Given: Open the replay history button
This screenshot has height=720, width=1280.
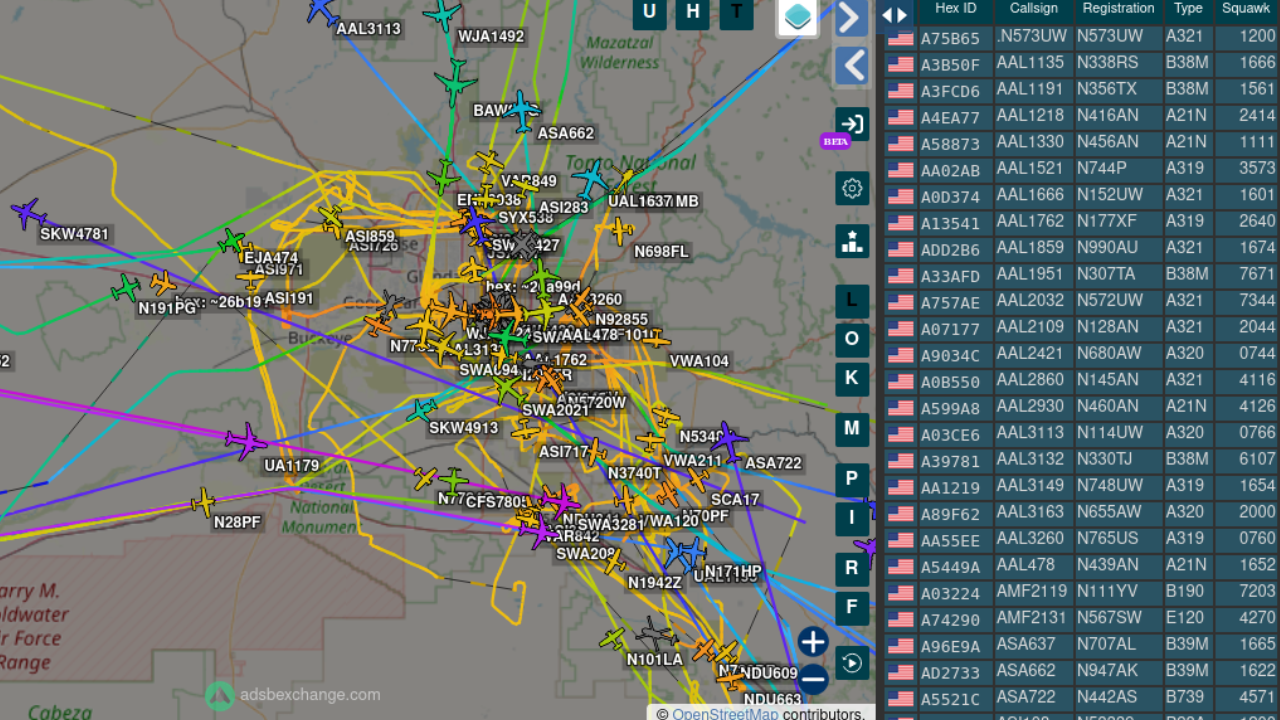Looking at the screenshot, I should click(x=852, y=662).
